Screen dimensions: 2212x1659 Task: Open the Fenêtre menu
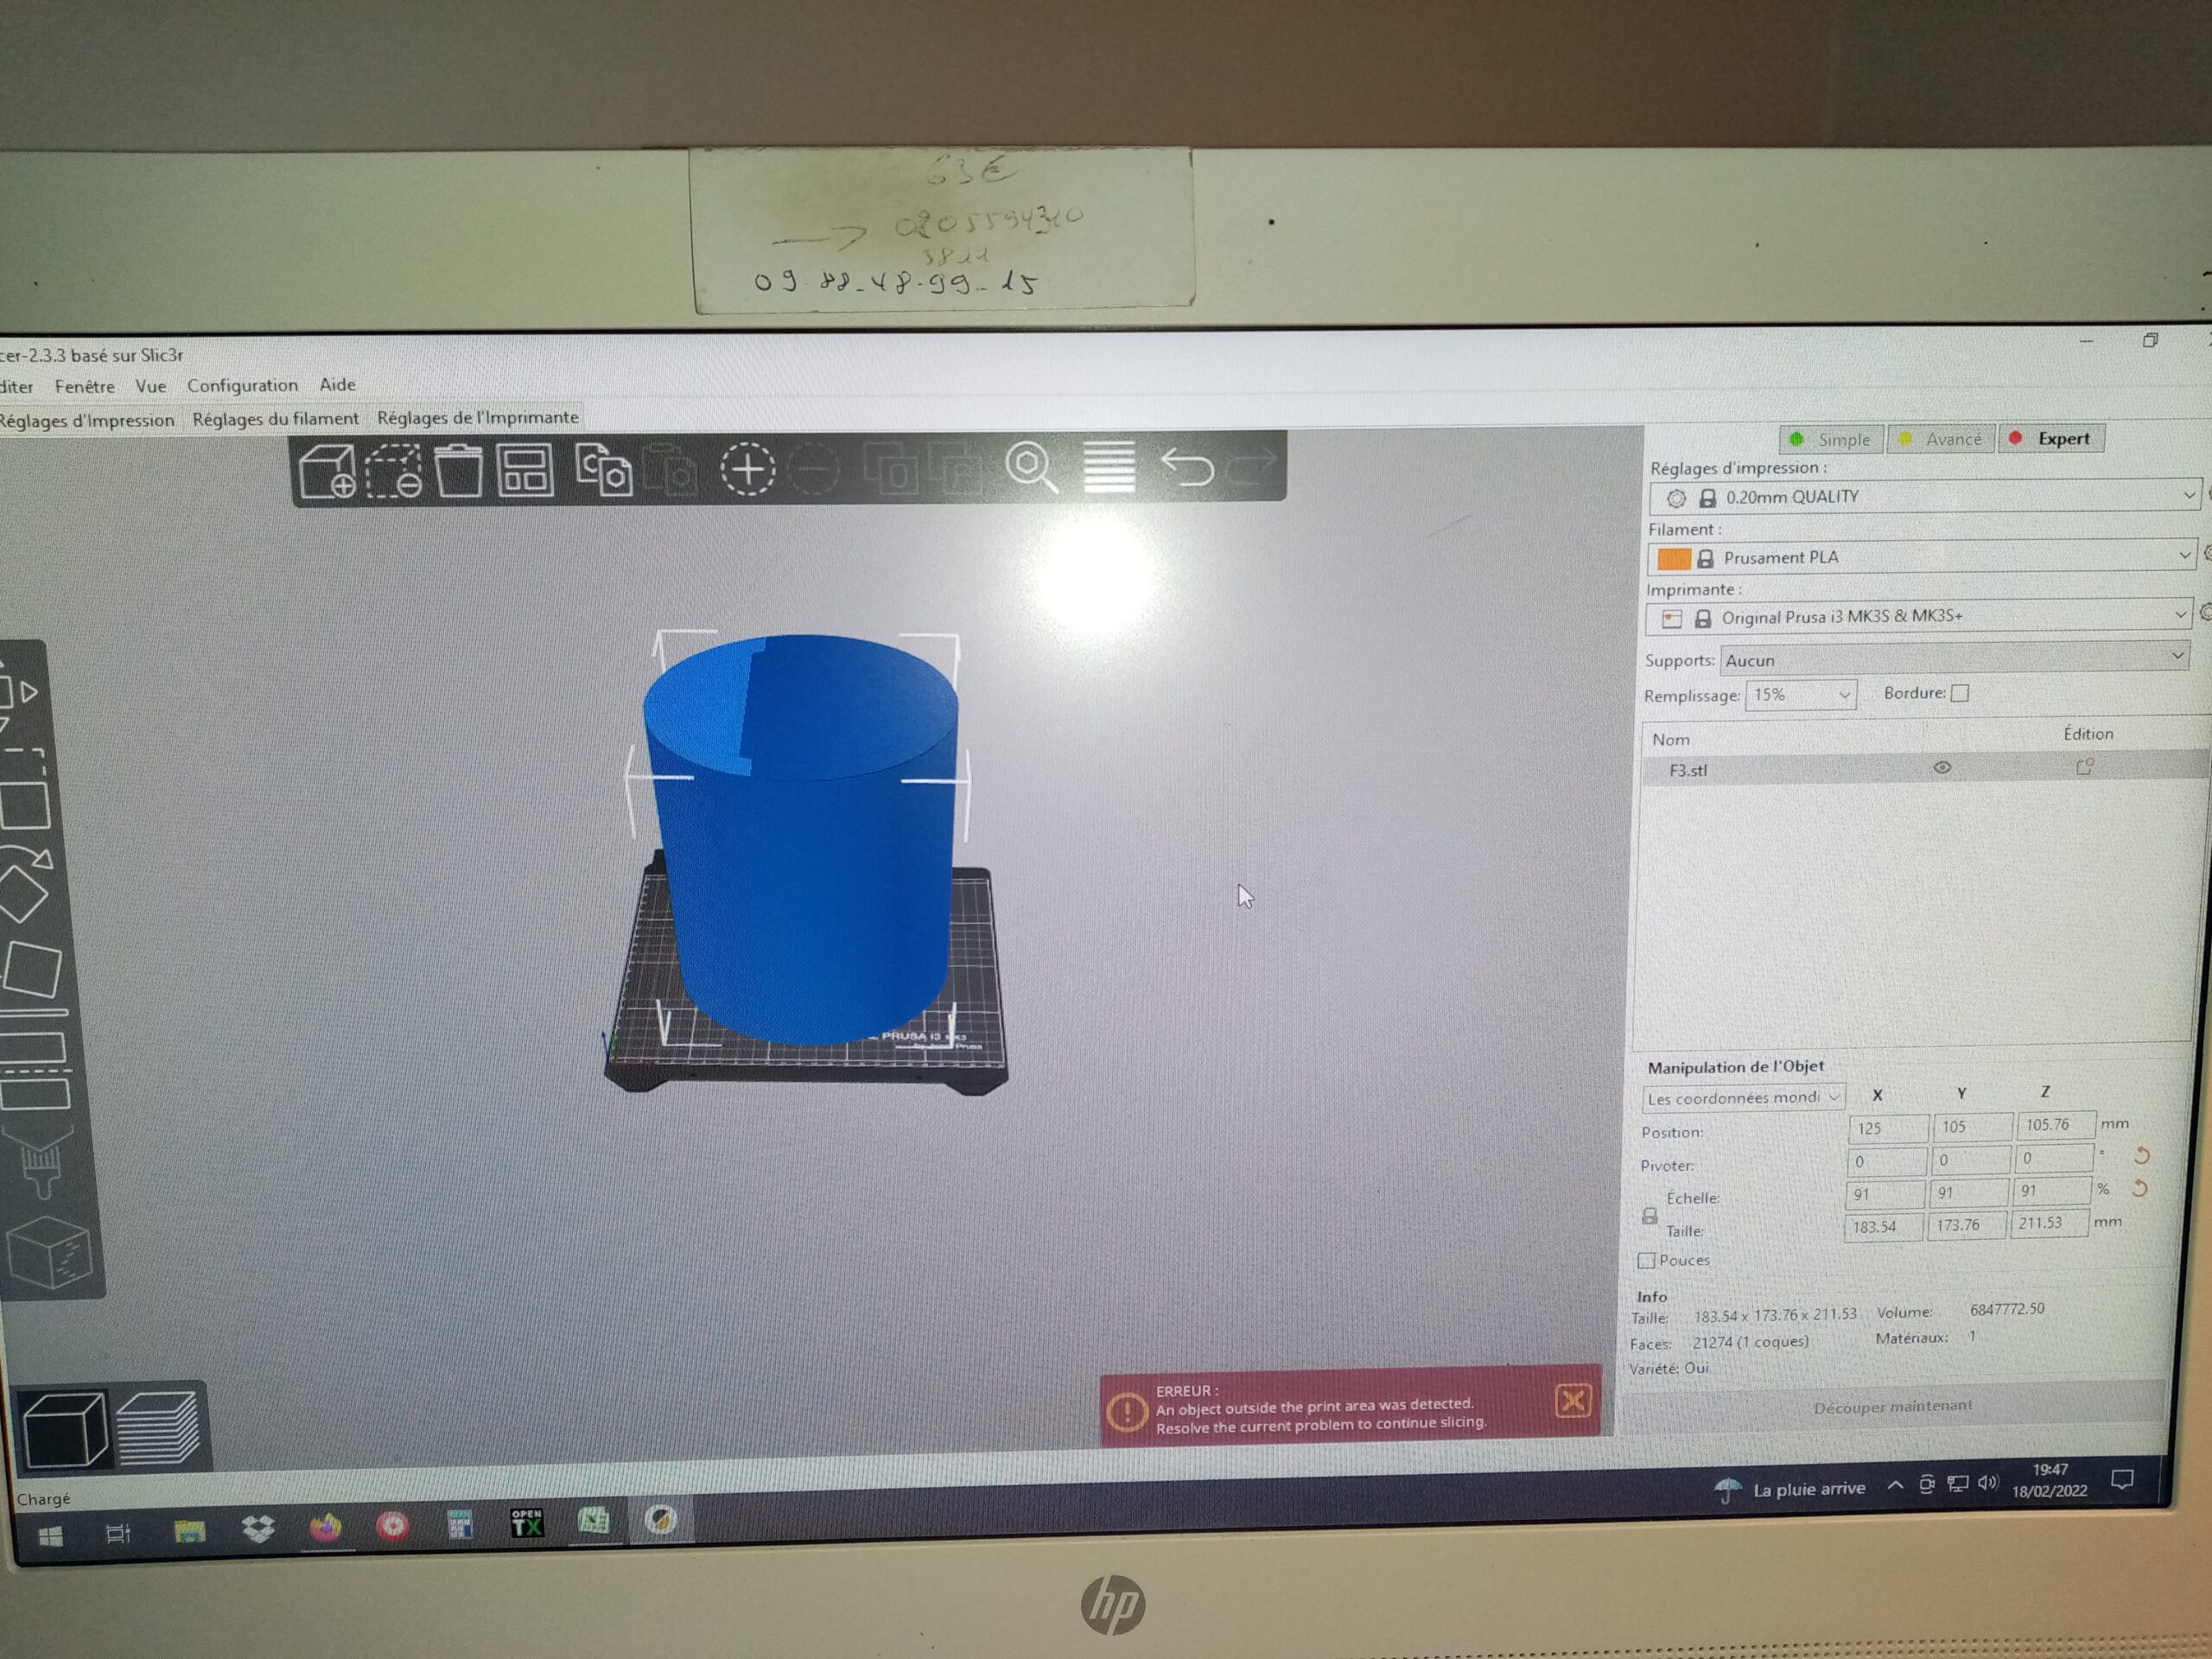[x=85, y=386]
